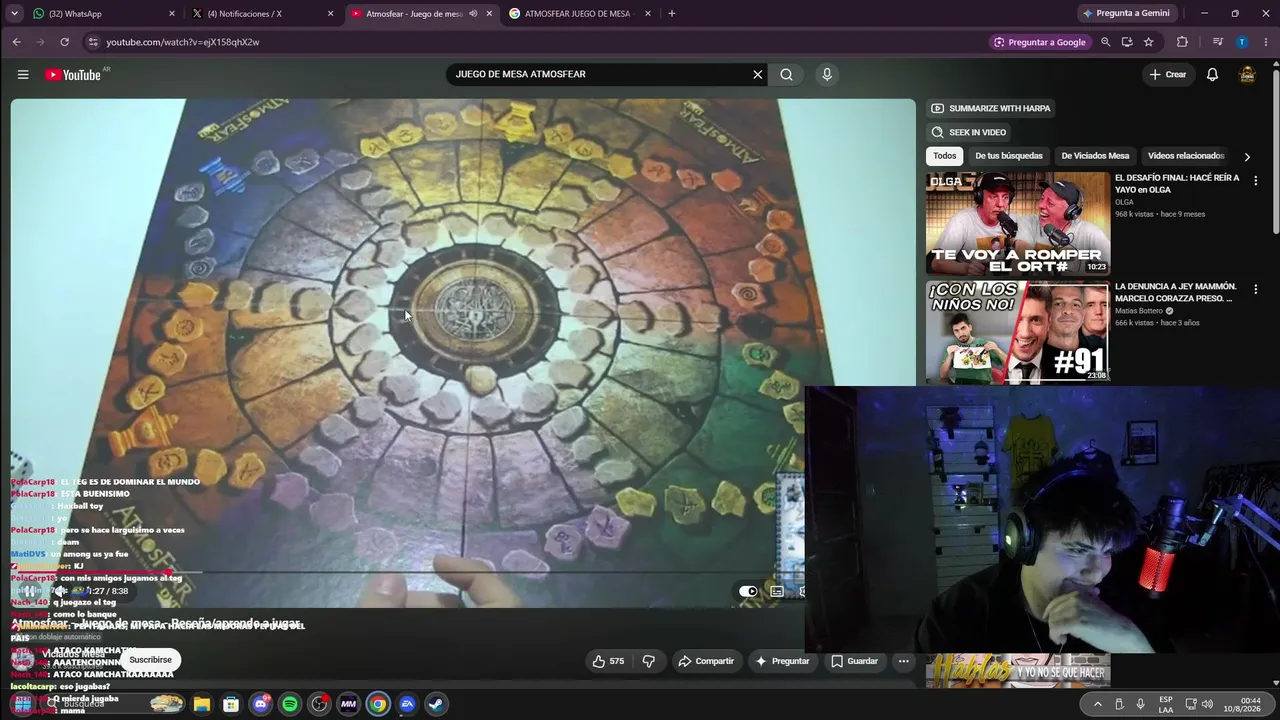1280x720 pixels.
Task: Switch to the WhatsApp browser tab
Action: pyautogui.click(x=104, y=14)
